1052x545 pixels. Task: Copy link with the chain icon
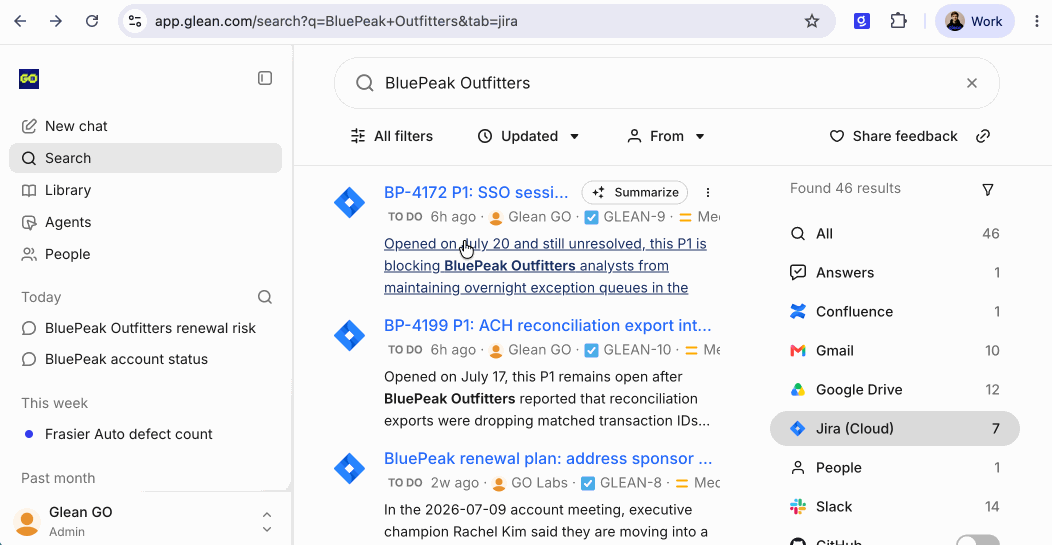coord(983,136)
